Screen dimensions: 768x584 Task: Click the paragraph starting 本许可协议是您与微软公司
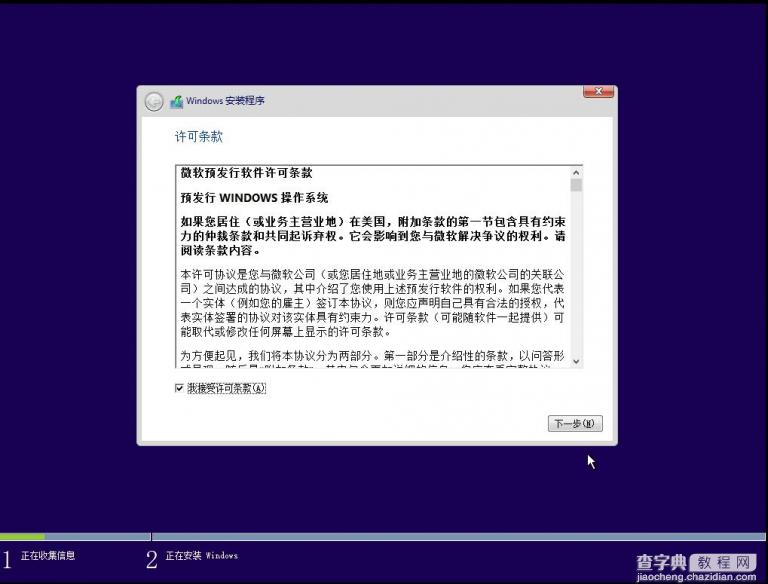coord(372,303)
